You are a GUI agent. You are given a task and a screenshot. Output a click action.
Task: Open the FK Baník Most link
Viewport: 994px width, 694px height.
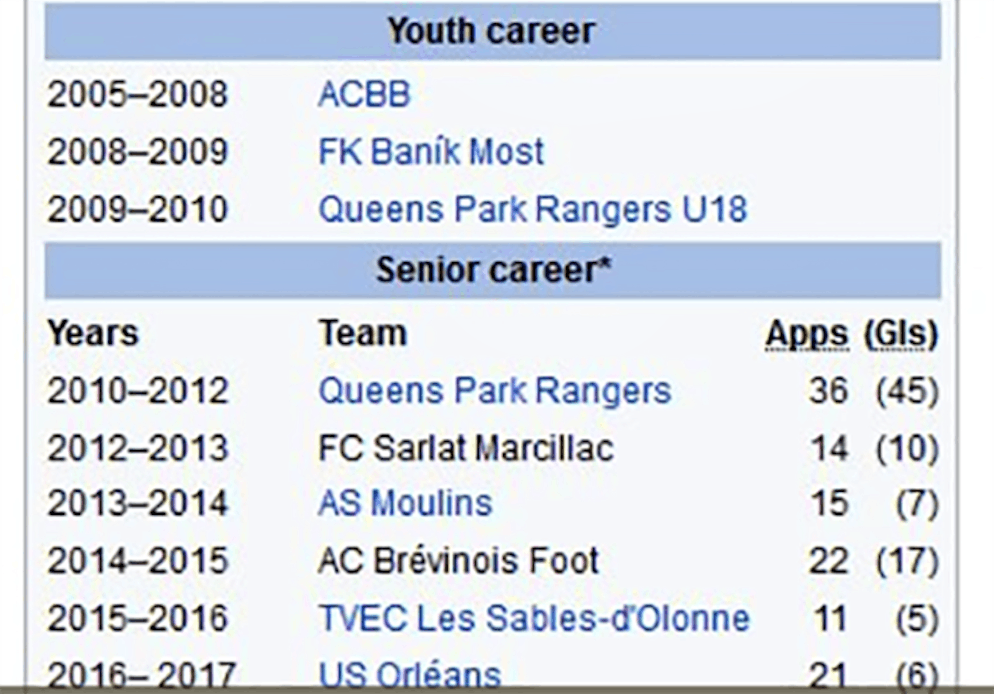pos(431,152)
